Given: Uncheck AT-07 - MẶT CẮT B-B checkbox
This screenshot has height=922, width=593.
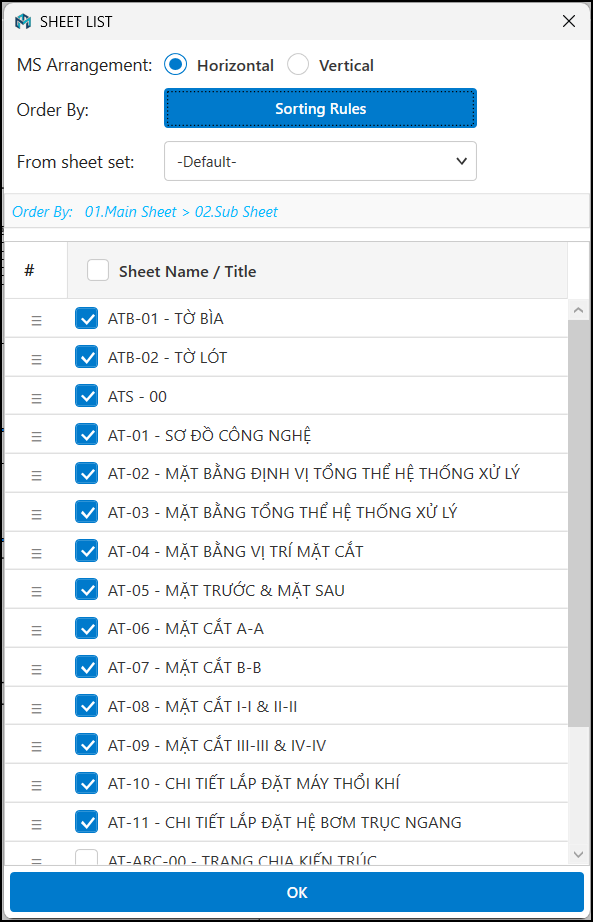Looking at the screenshot, I should pos(86,667).
